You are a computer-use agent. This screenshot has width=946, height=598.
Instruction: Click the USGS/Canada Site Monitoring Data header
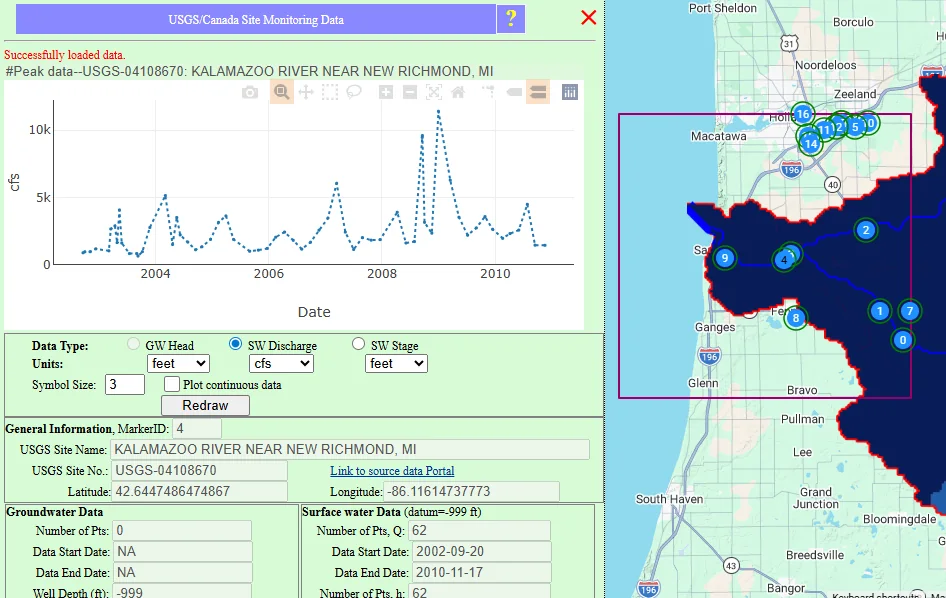(x=256, y=19)
